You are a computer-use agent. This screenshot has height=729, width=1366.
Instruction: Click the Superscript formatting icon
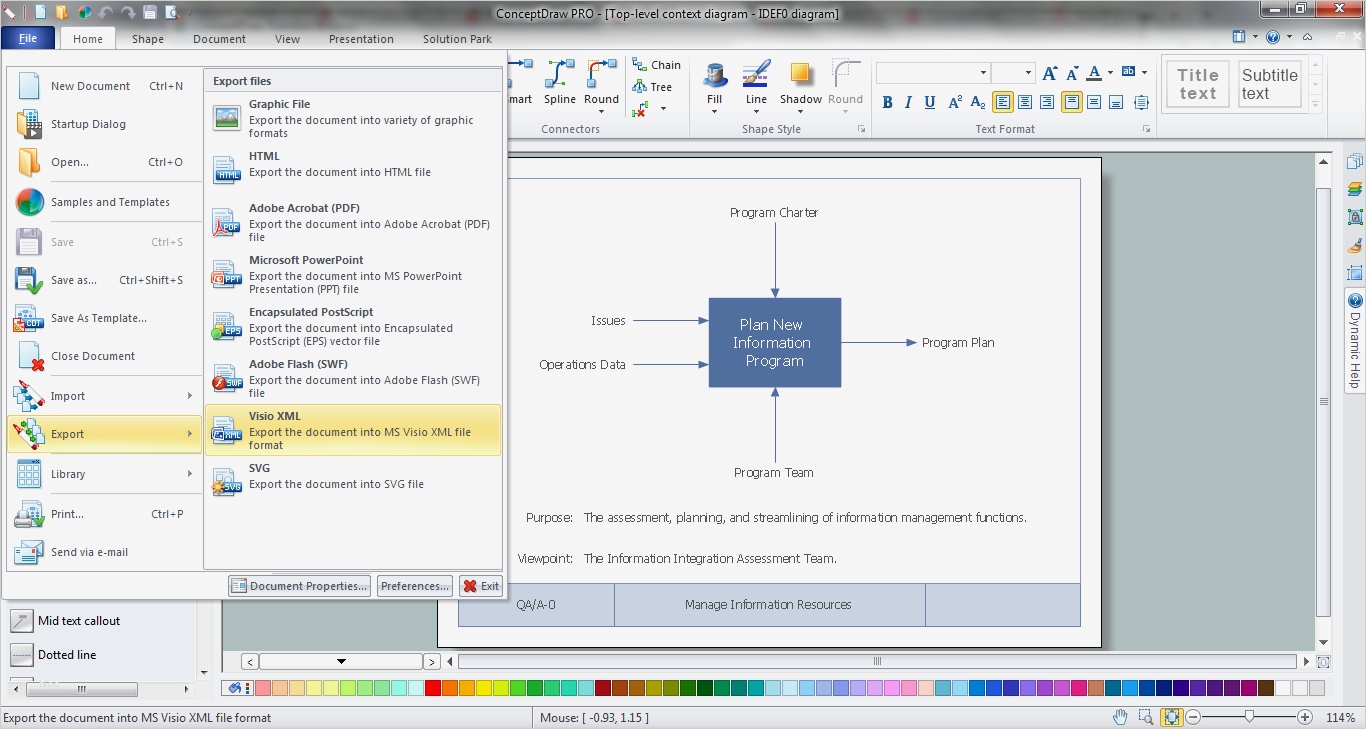[955, 102]
